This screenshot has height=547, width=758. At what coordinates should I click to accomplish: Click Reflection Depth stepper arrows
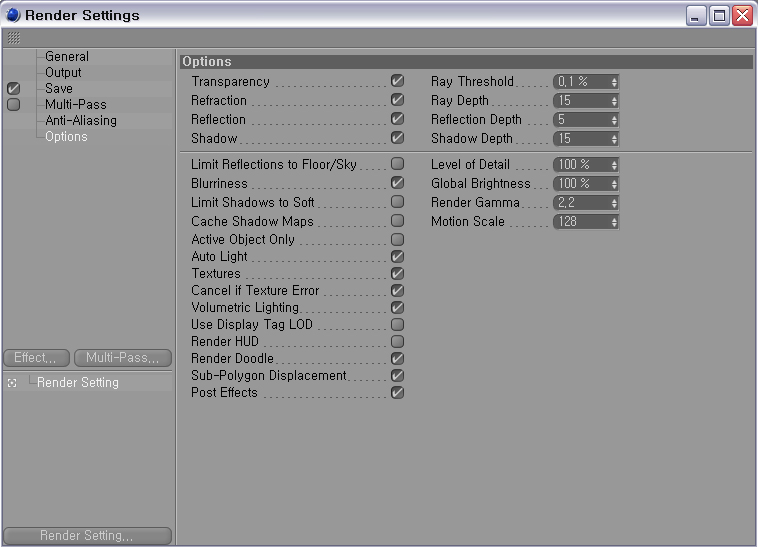click(614, 120)
